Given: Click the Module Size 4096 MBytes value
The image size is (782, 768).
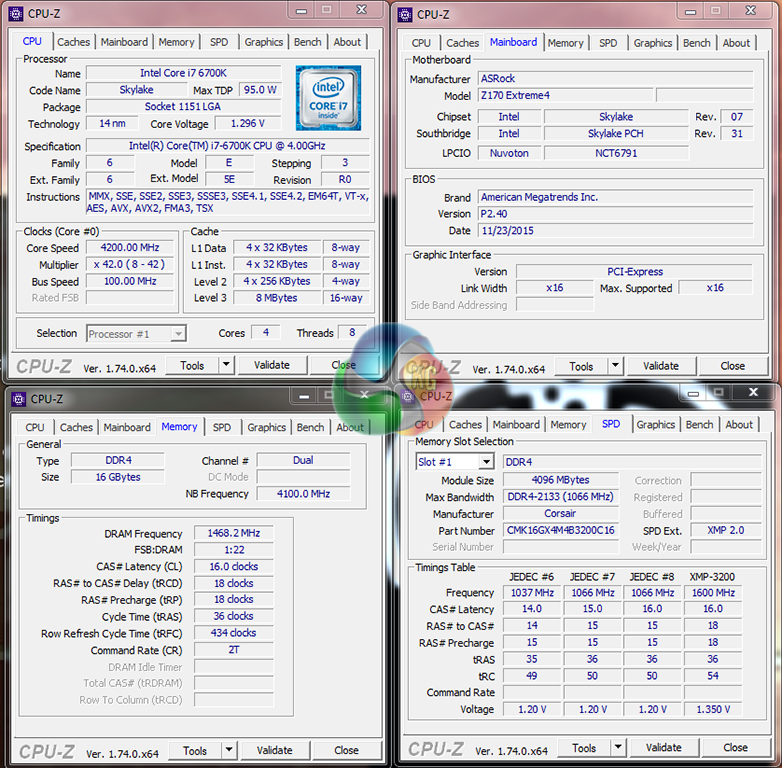Looking at the screenshot, I should tap(561, 480).
